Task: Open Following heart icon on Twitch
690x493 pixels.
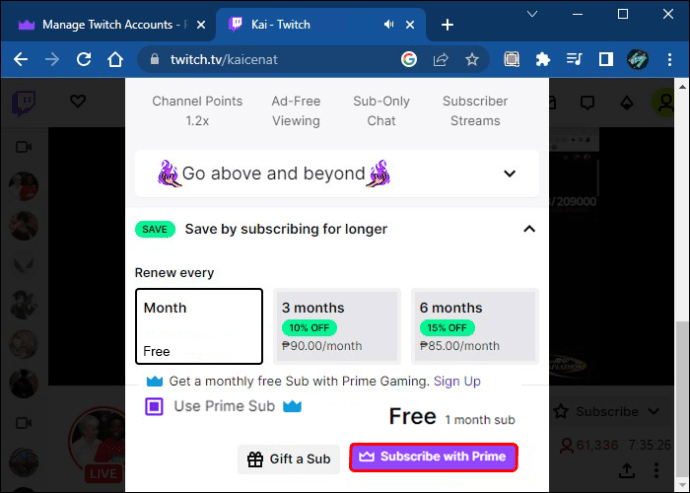Action: click(77, 101)
